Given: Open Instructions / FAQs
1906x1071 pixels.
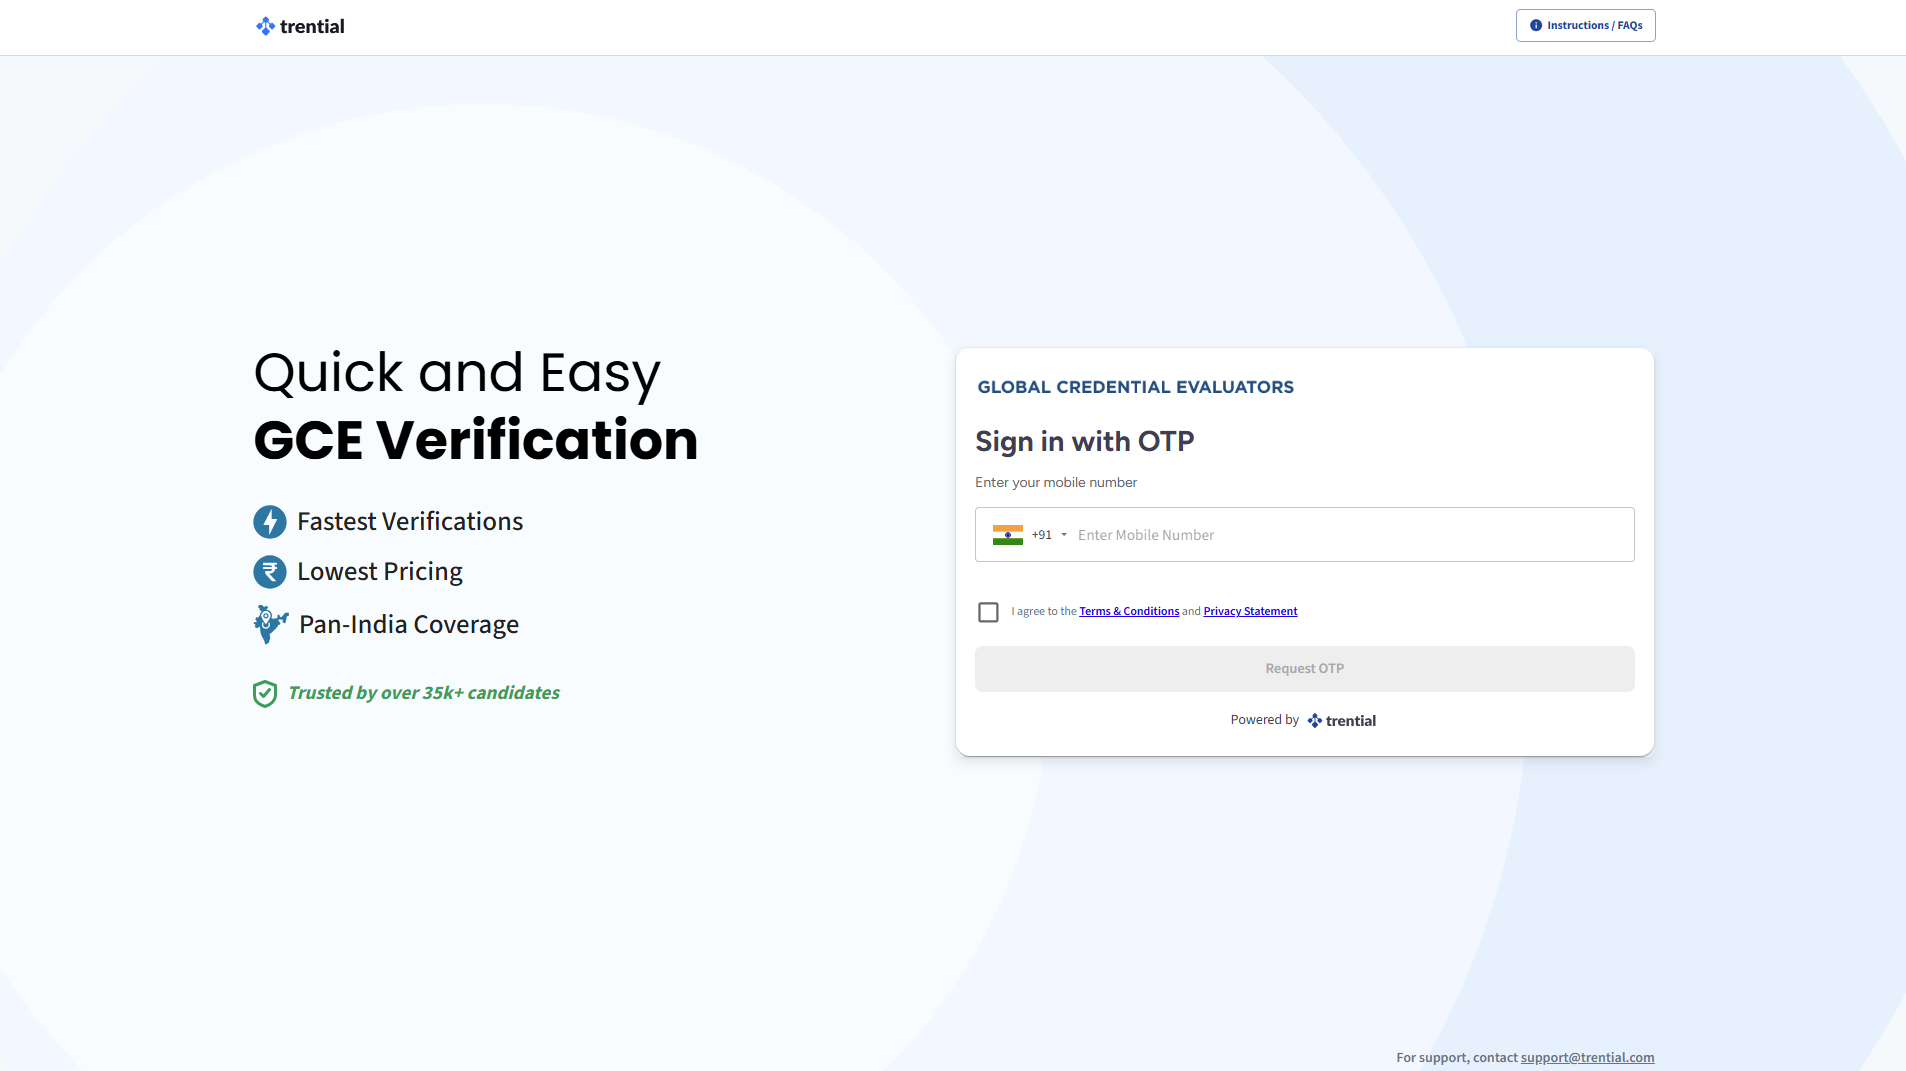Looking at the screenshot, I should pos(1585,26).
